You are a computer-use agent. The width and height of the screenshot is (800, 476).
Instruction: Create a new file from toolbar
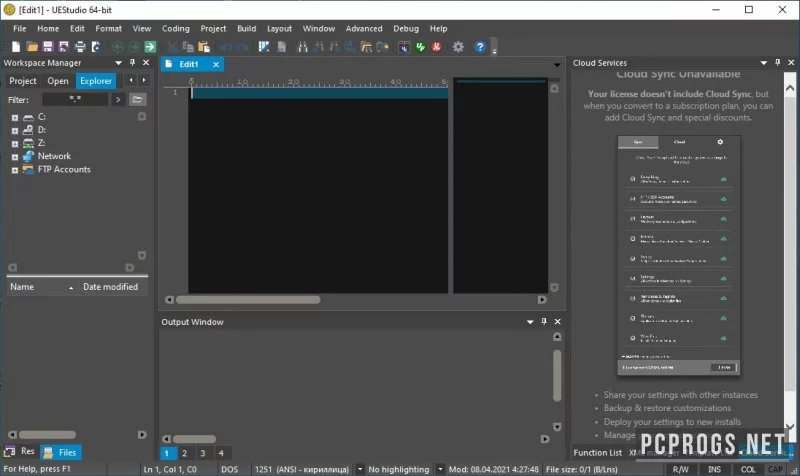[x=16, y=47]
